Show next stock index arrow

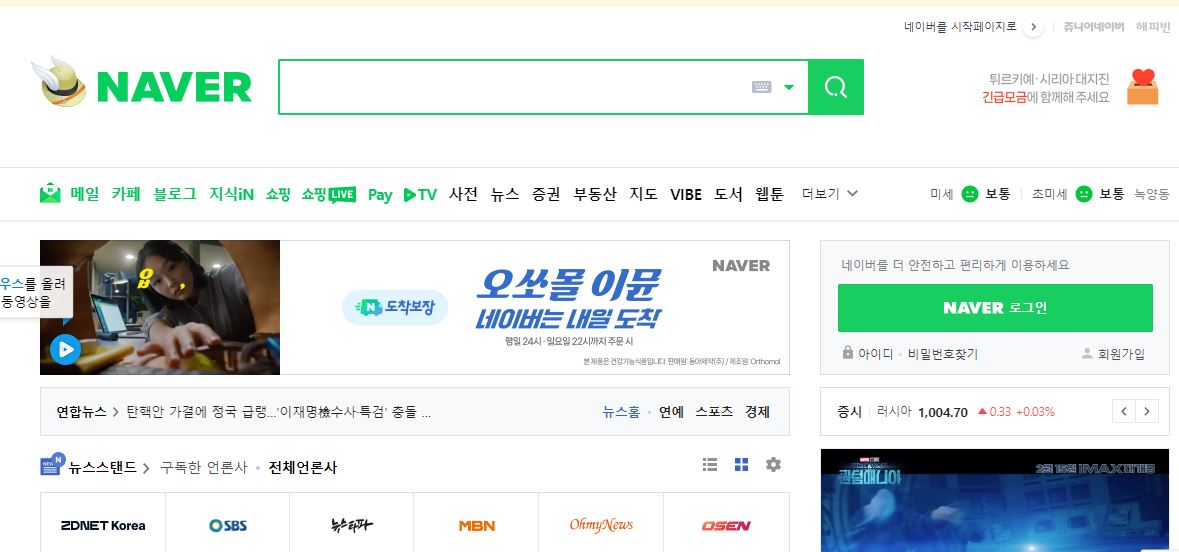click(x=1147, y=411)
